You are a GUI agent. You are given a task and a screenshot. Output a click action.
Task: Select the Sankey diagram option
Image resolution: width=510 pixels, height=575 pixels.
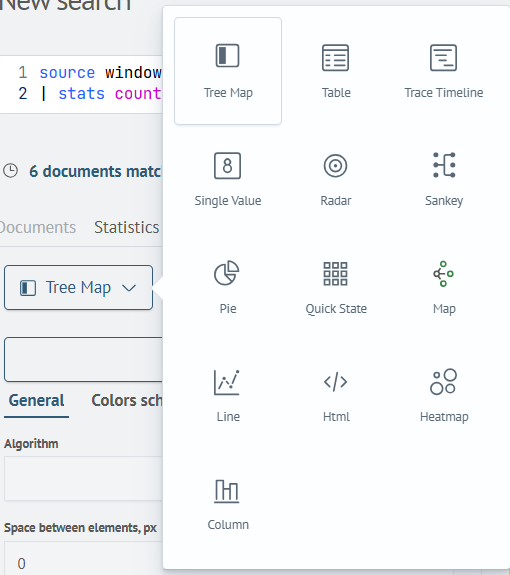[x=444, y=179]
